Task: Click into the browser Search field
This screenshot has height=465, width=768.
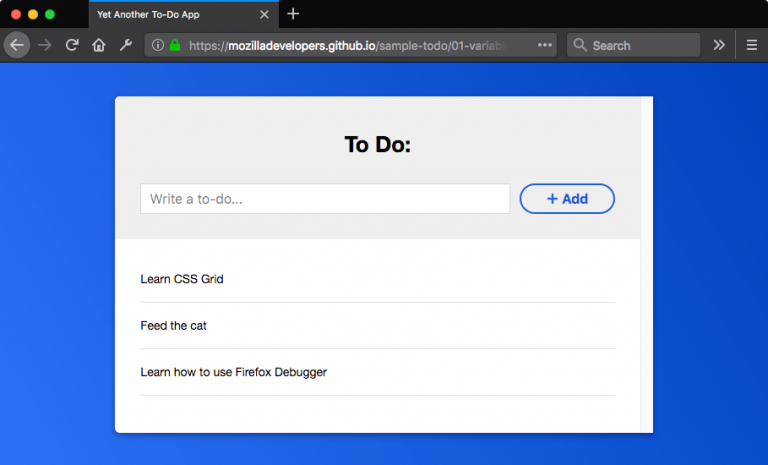Action: (633, 45)
